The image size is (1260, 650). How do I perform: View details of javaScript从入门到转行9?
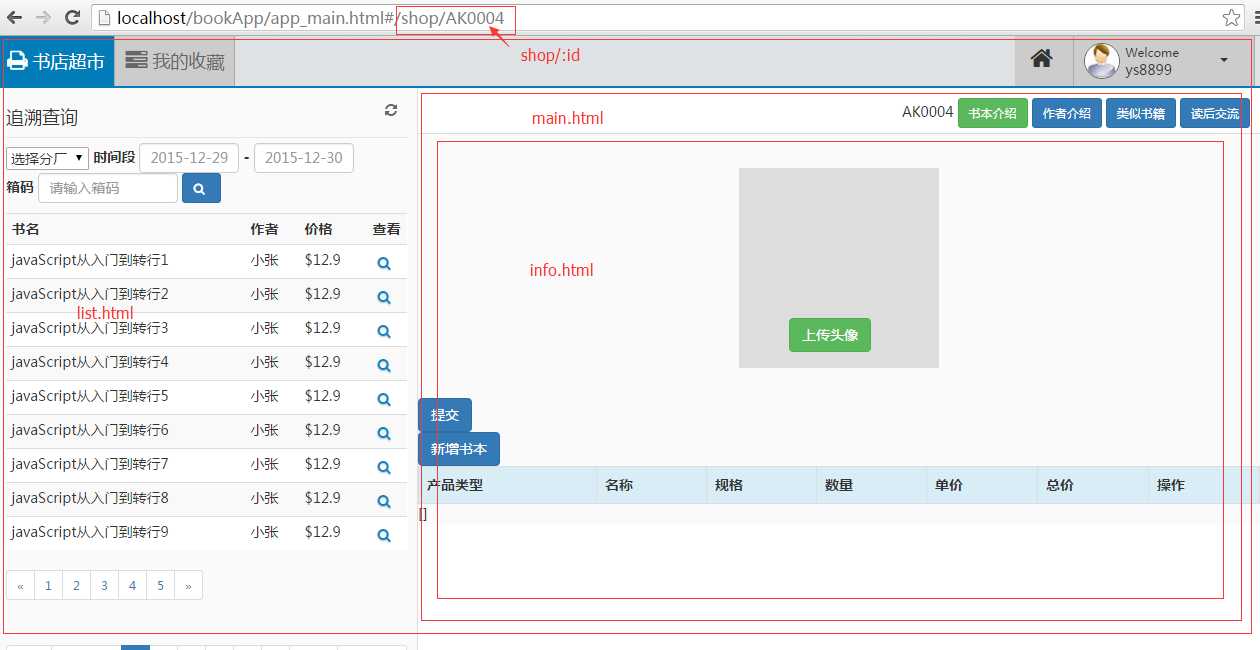pyautogui.click(x=383, y=535)
